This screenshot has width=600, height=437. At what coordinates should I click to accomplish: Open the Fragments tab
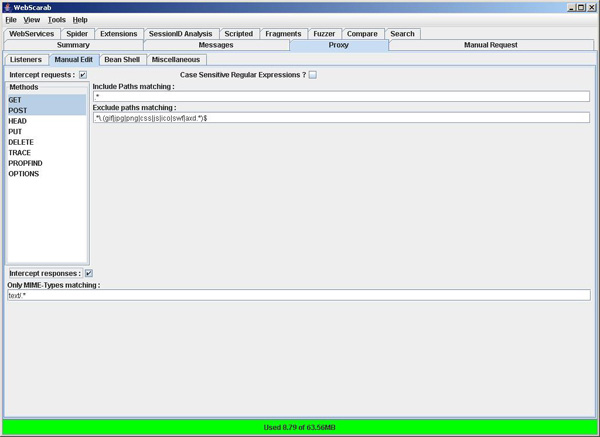click(283, 34)
